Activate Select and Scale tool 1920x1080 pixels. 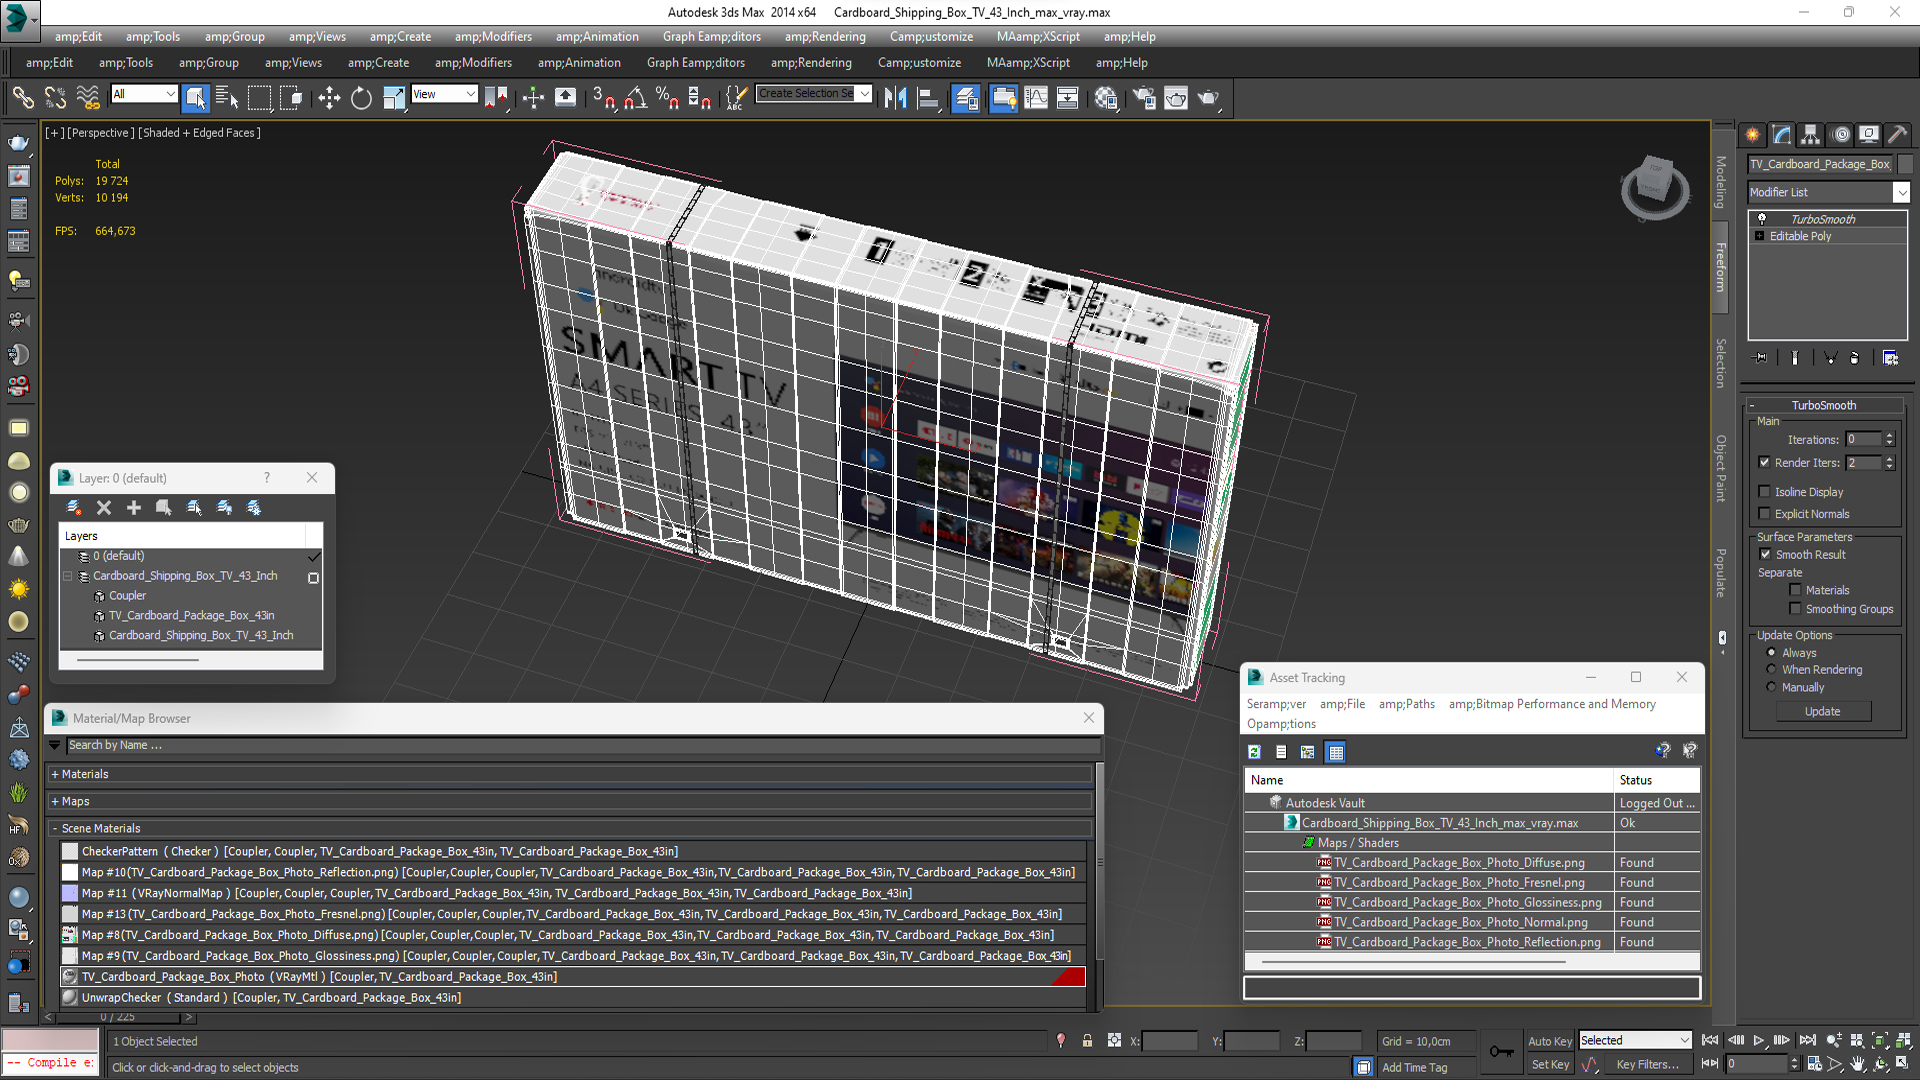[394, 97]
